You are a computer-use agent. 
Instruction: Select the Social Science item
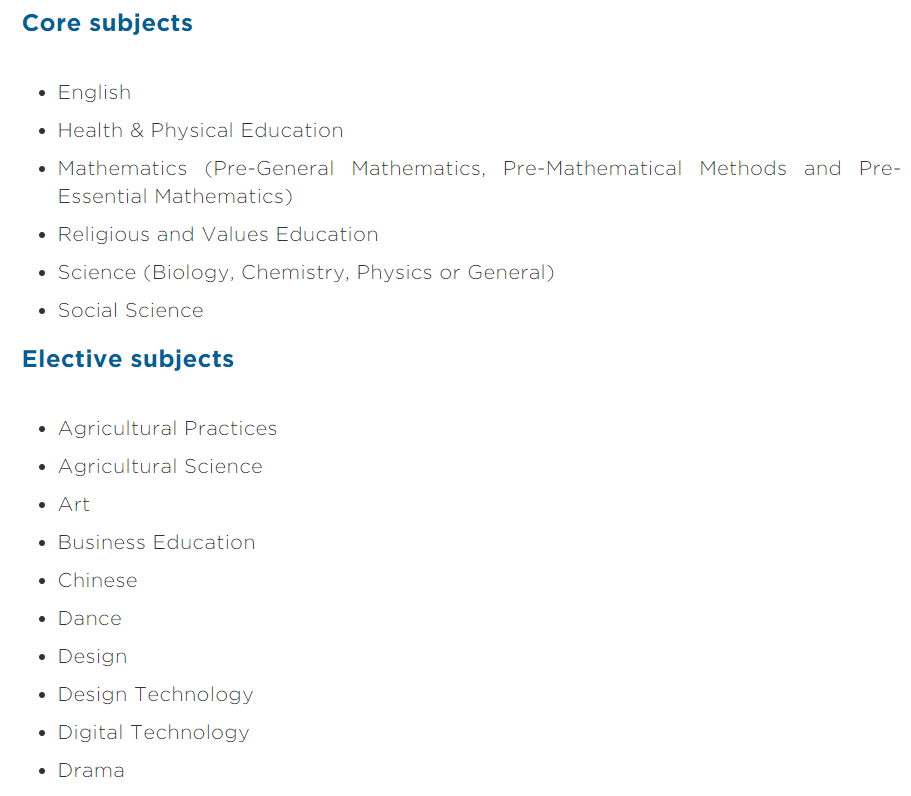131,310
